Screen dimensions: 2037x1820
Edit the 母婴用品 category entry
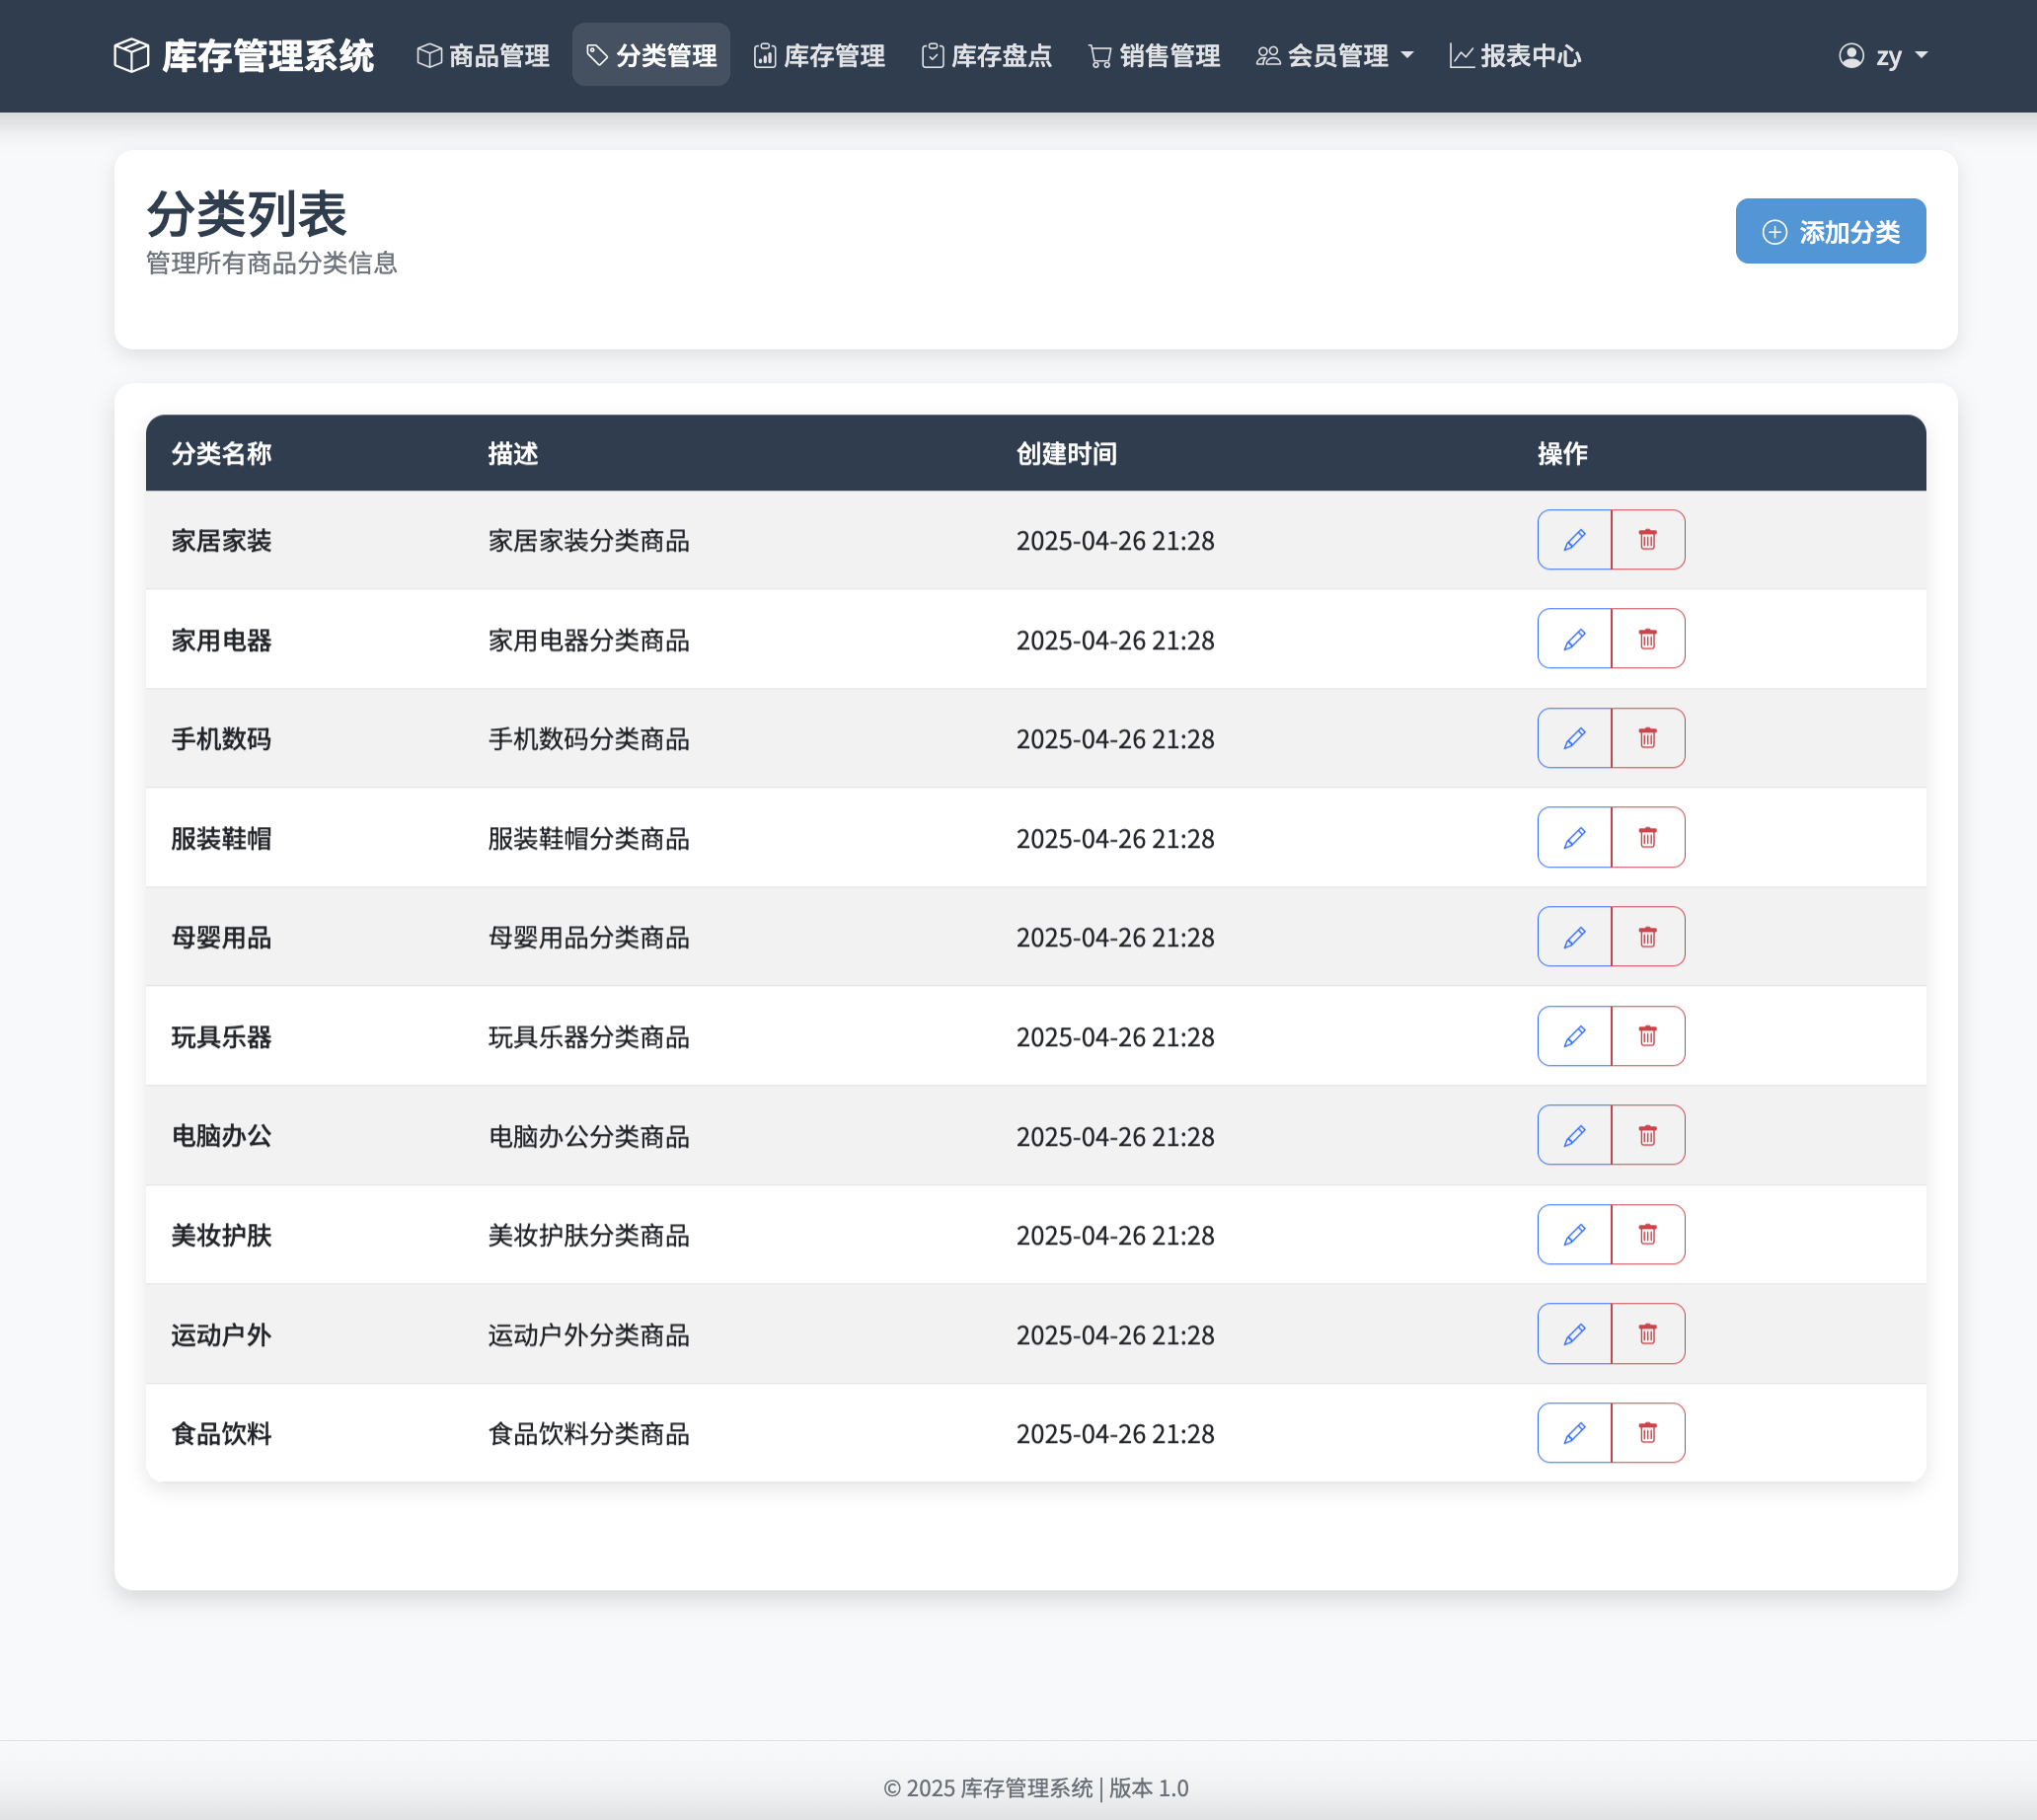1574,937
